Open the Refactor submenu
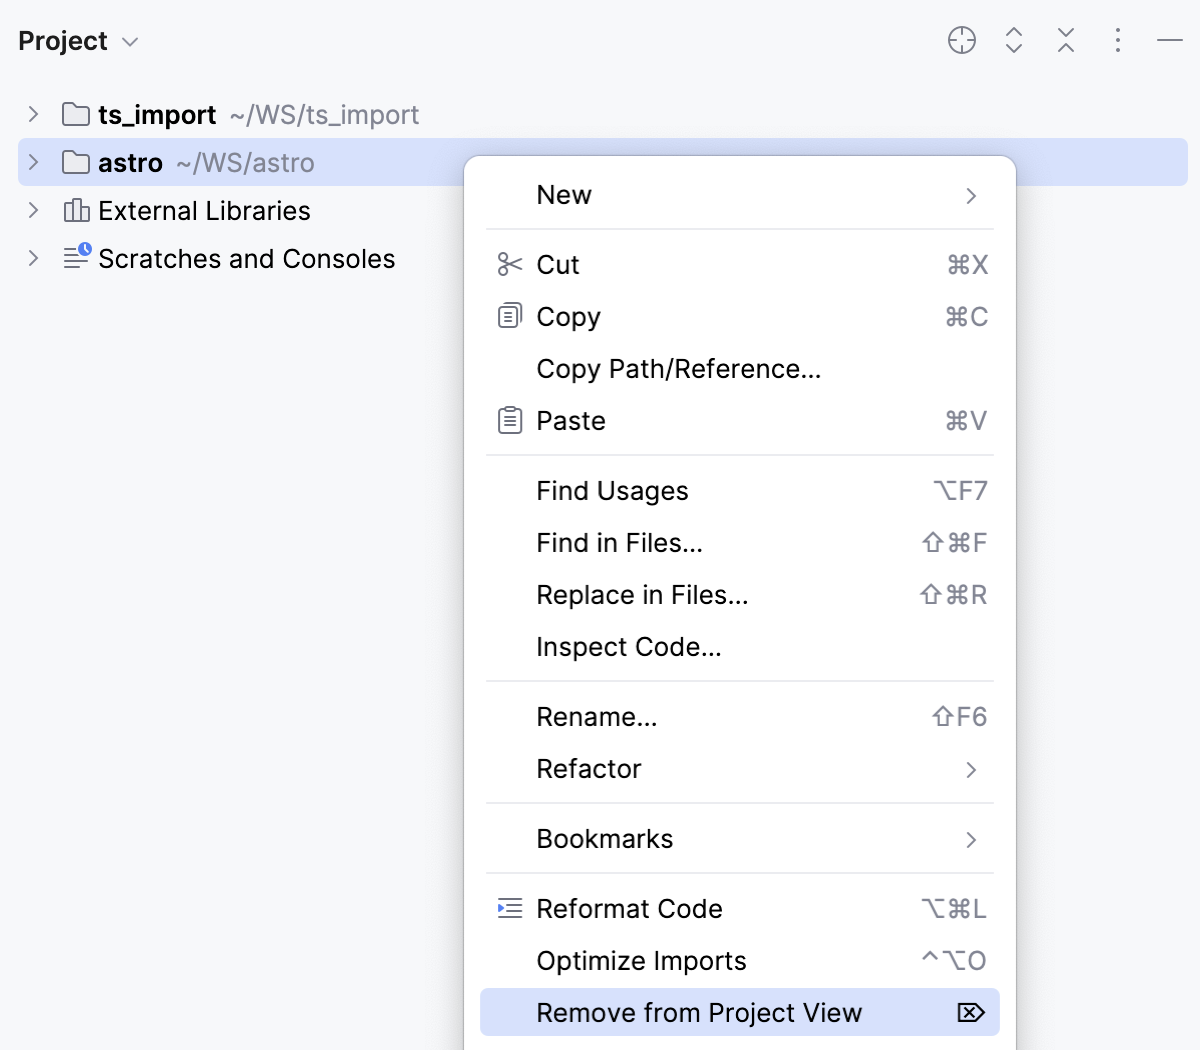 coord(589,769)
